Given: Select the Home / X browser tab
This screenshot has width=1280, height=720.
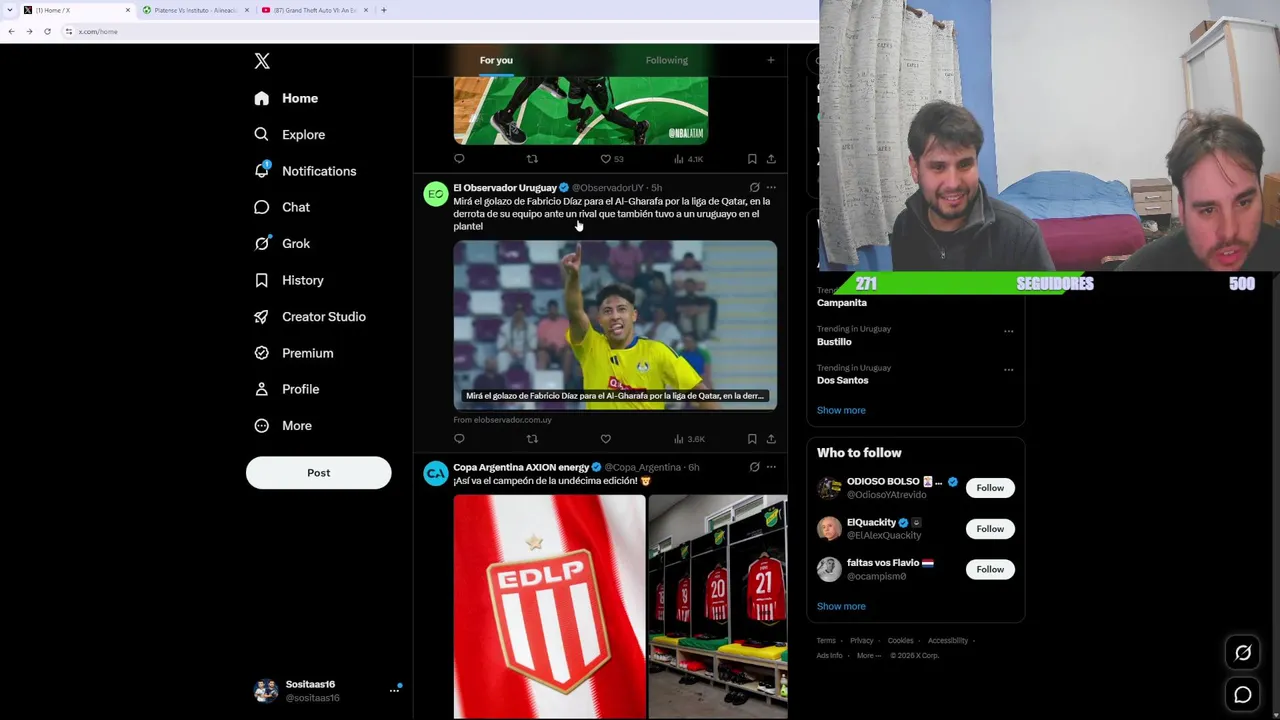Looking at the screenshot, I should (77, 10).
